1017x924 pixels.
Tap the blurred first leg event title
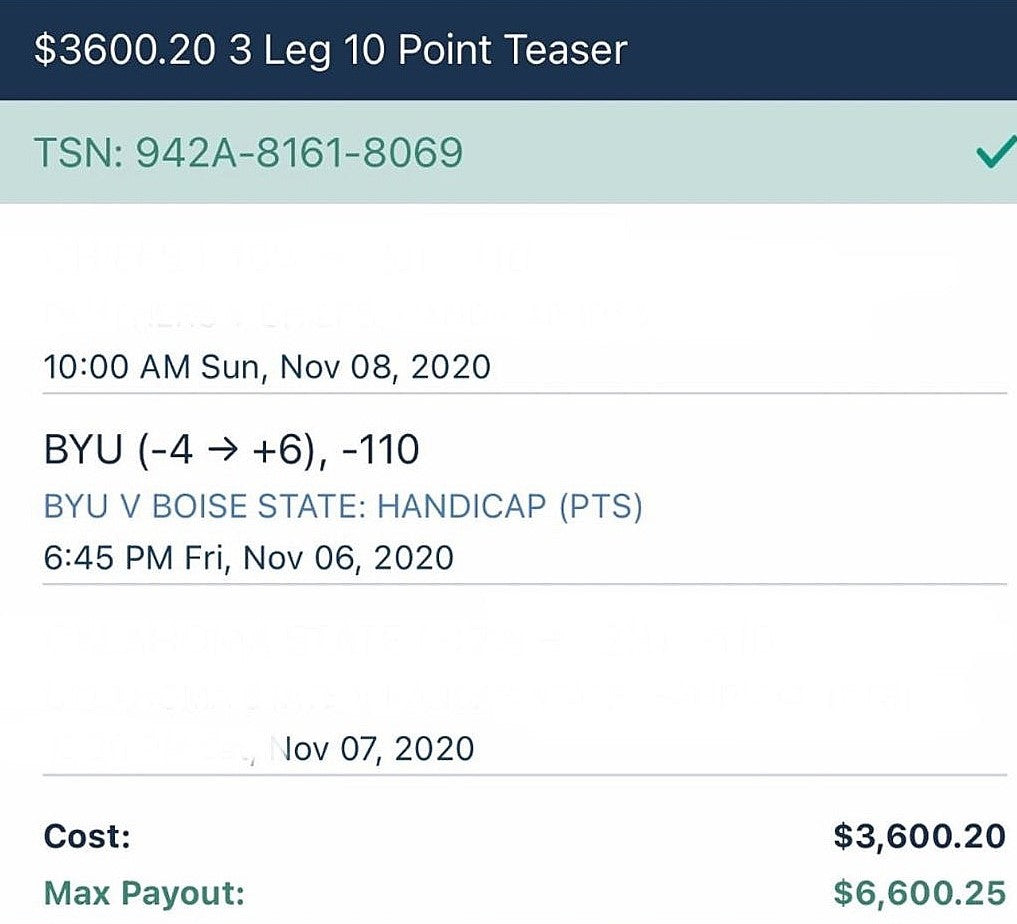click(x=347, y=315)
